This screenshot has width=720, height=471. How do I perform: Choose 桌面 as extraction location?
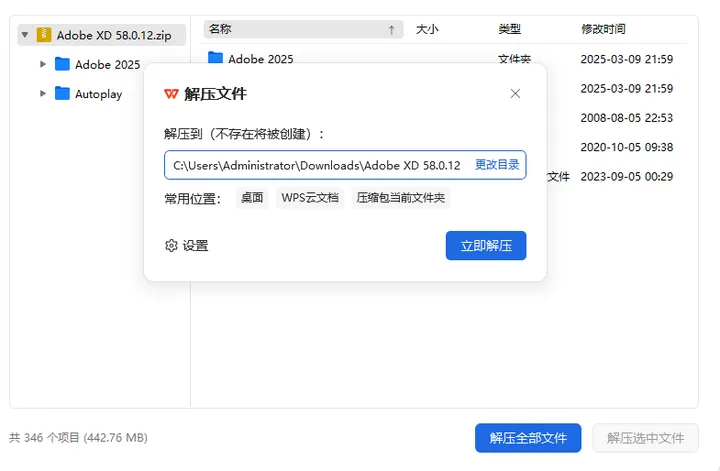252,198
